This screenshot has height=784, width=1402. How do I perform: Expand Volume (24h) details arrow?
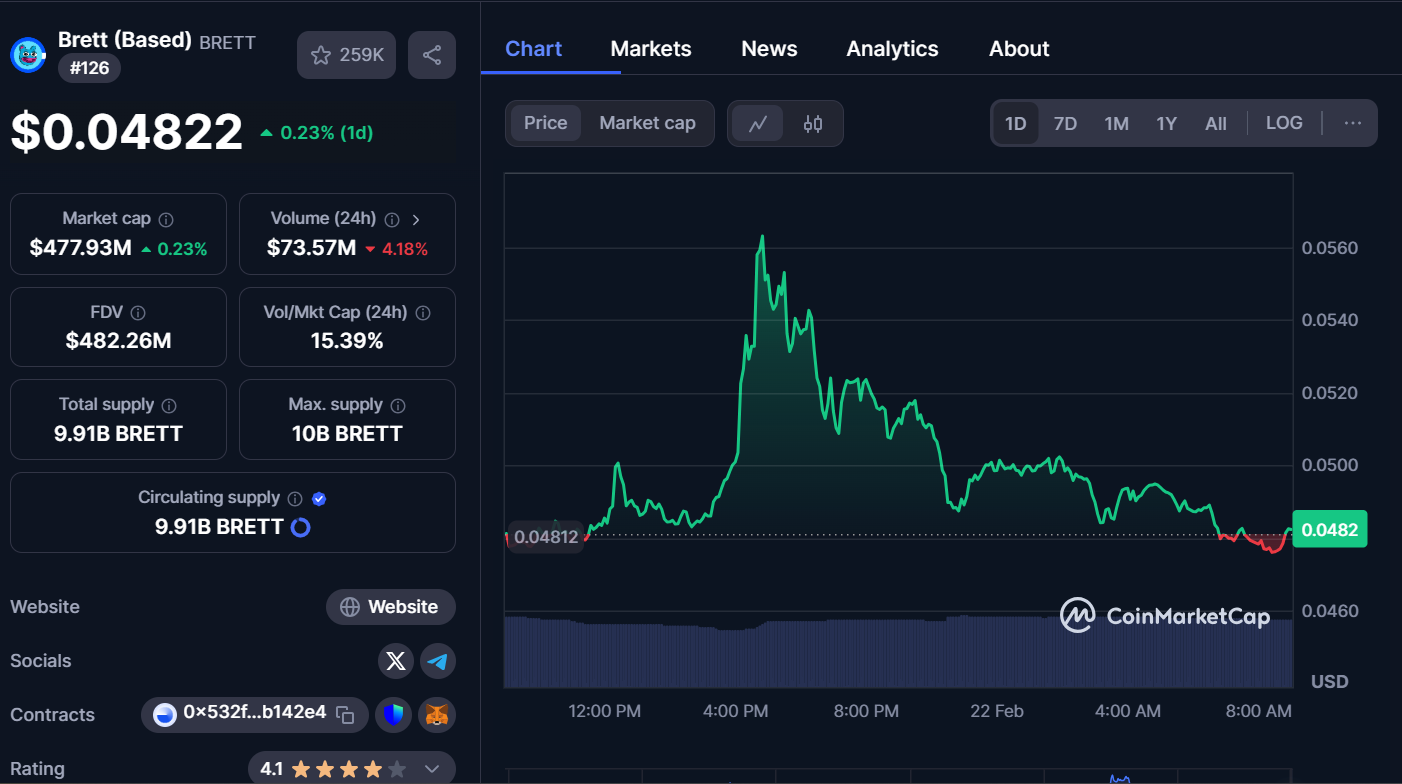coord(416,219)
